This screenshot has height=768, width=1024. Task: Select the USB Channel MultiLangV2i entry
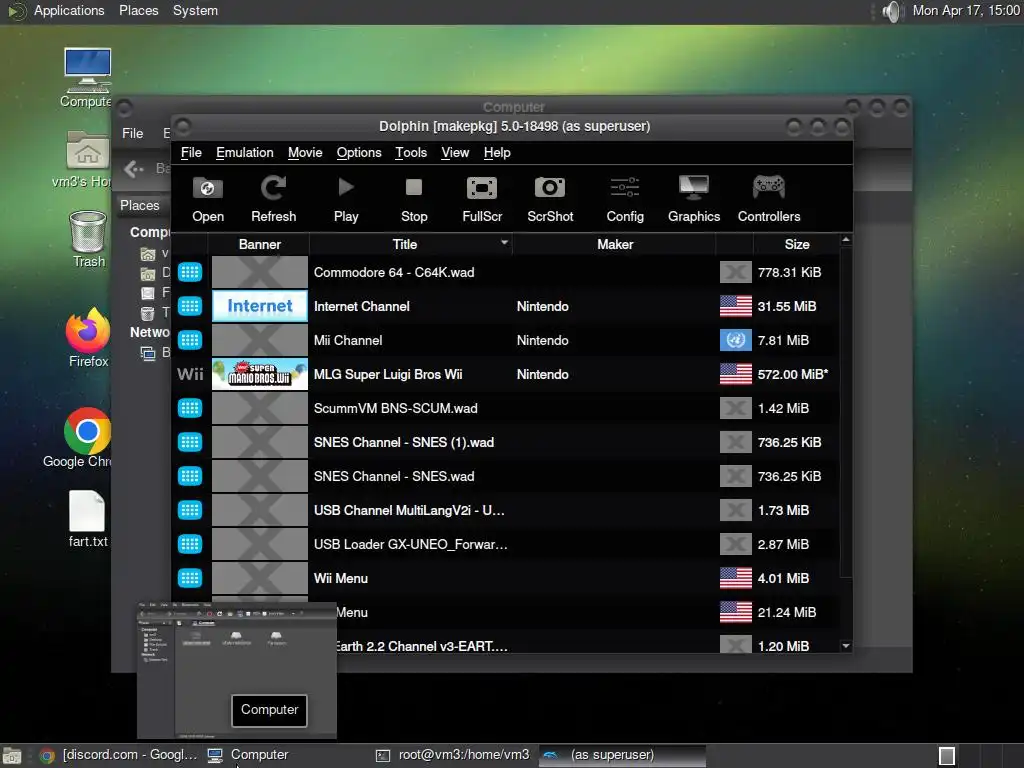pos(409,510)
